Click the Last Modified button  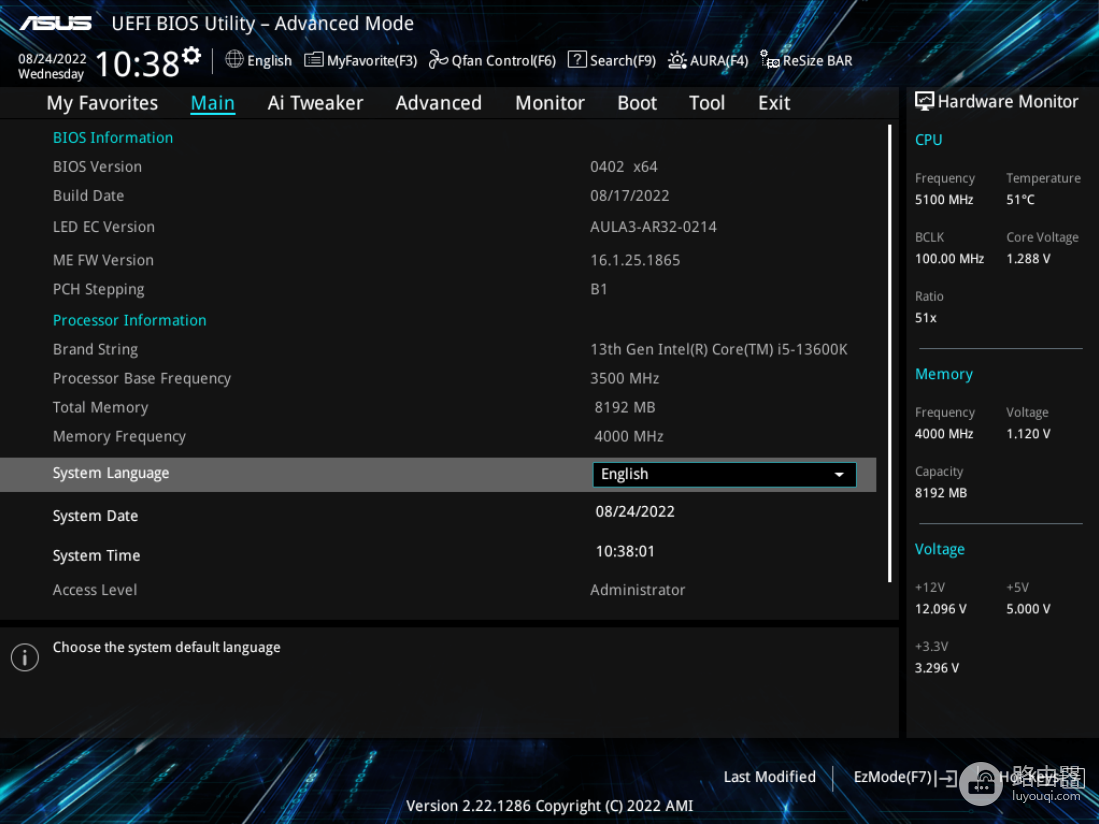click(770, 777)
